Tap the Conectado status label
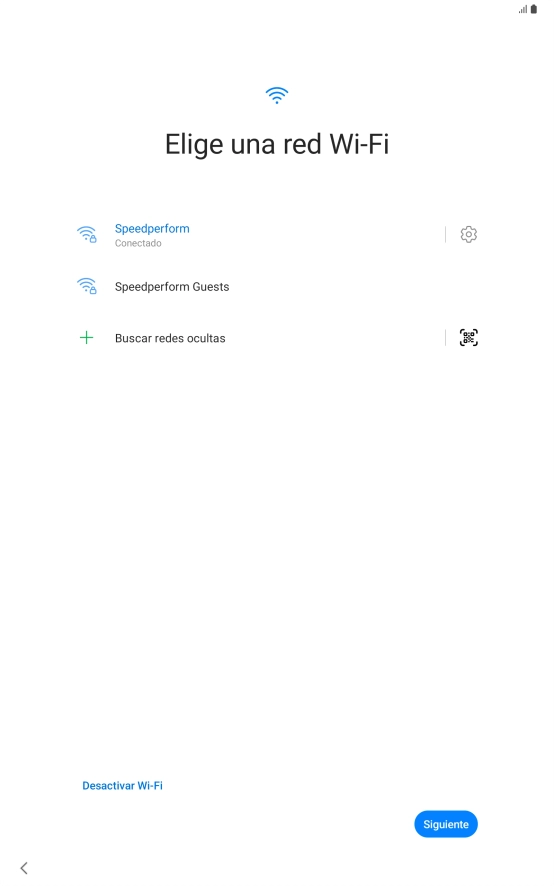The width and height of the screenshot is (554, 886). pos(138,244)
